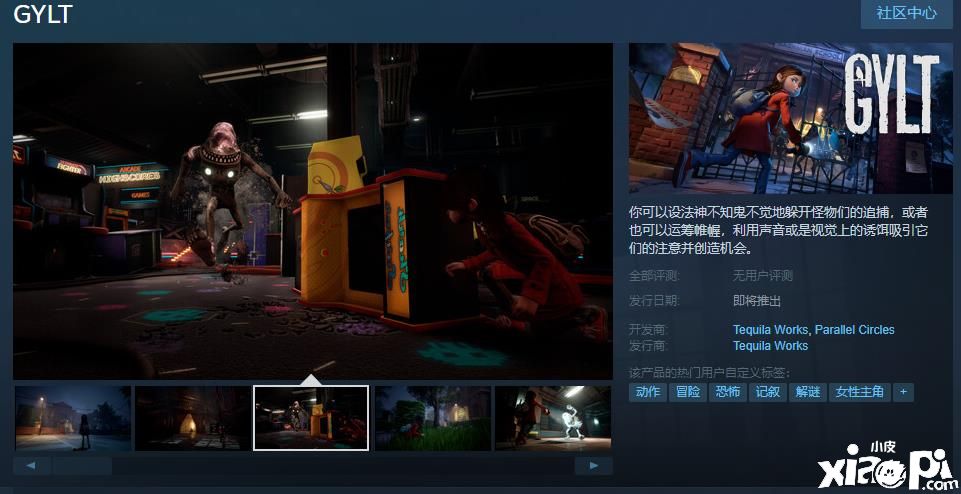
Task: Open the Tequila Works publisher link
Action: (x=770, y=346)
